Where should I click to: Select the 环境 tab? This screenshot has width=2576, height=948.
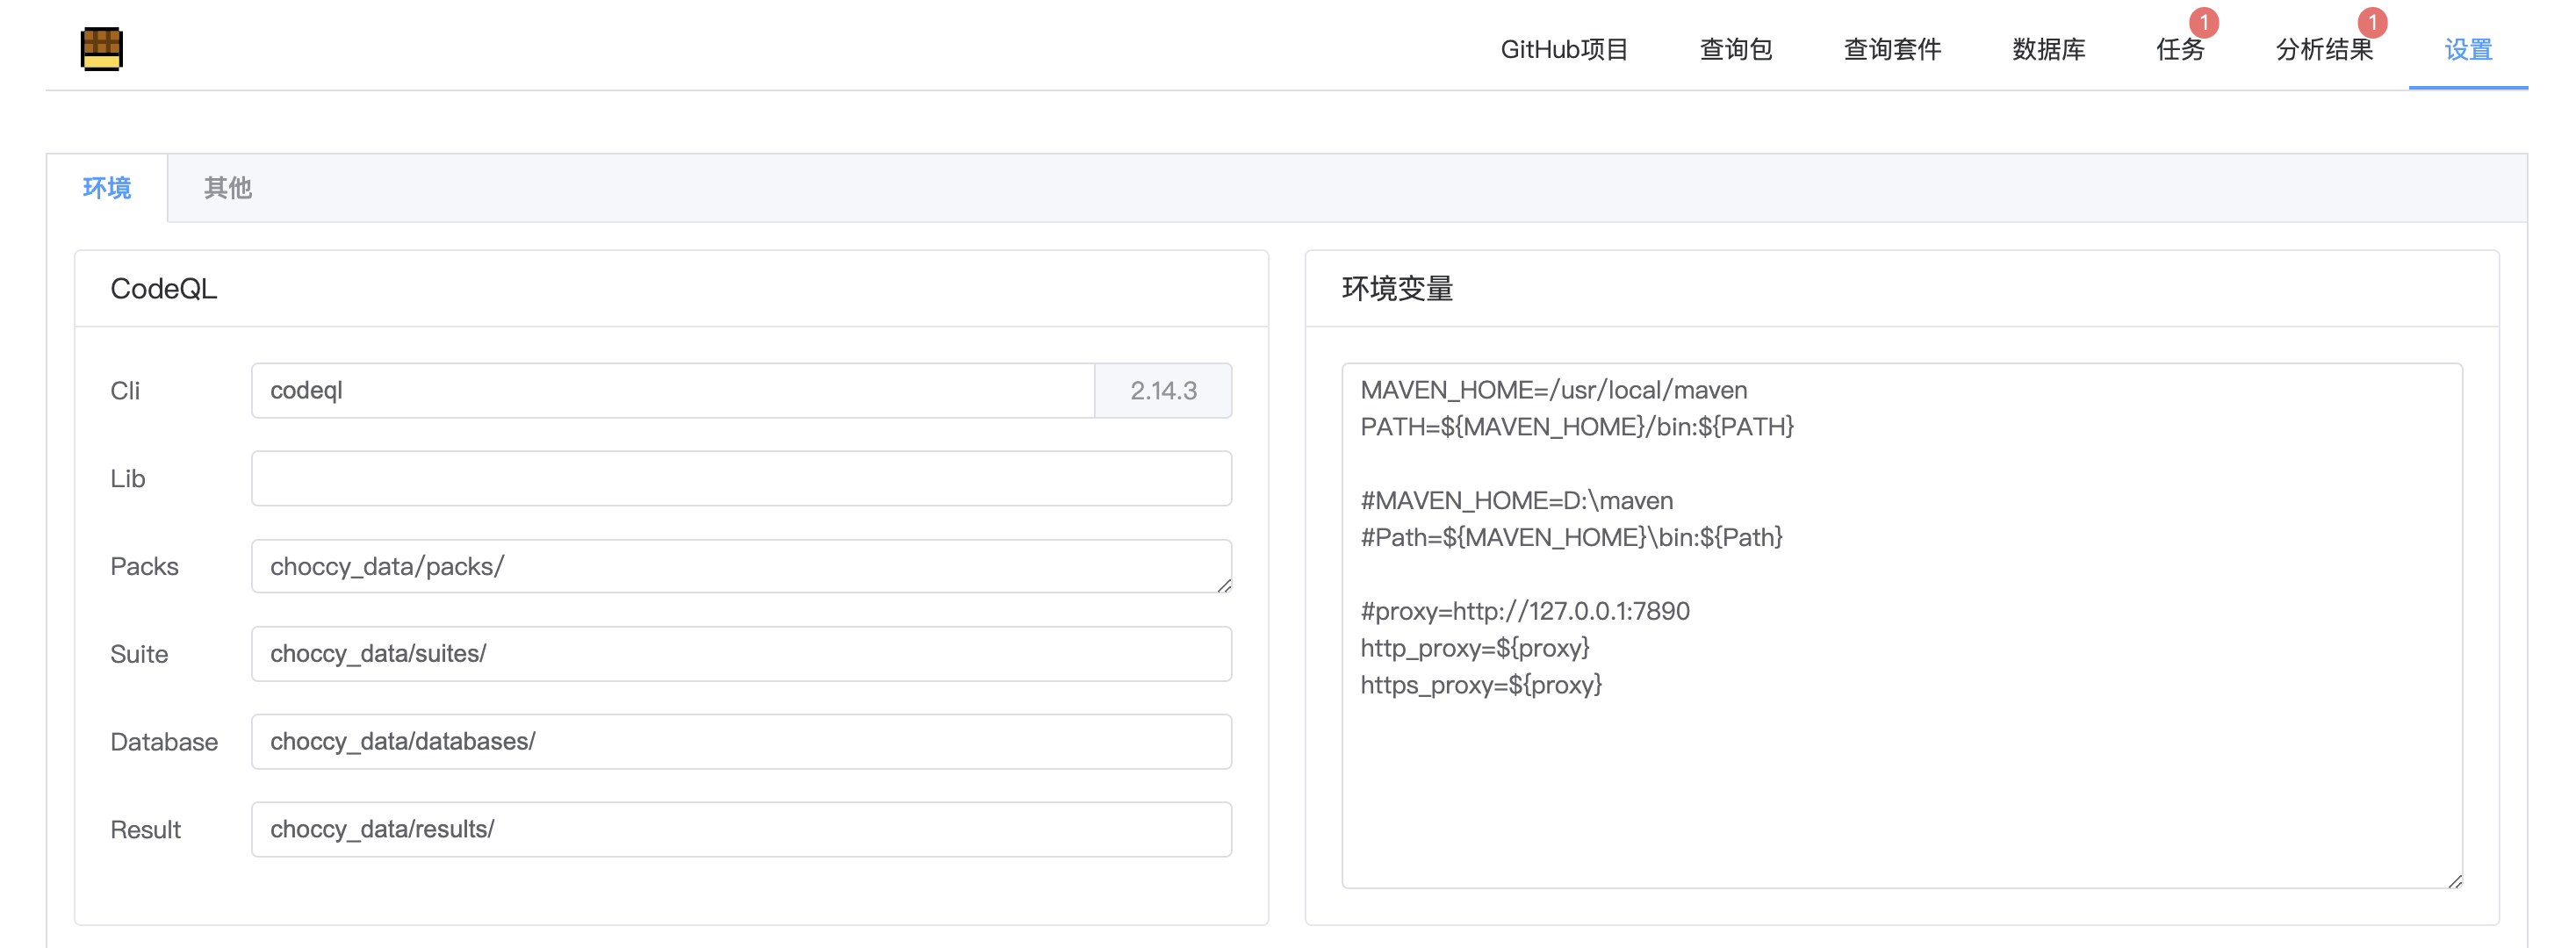tap(106, 188)
